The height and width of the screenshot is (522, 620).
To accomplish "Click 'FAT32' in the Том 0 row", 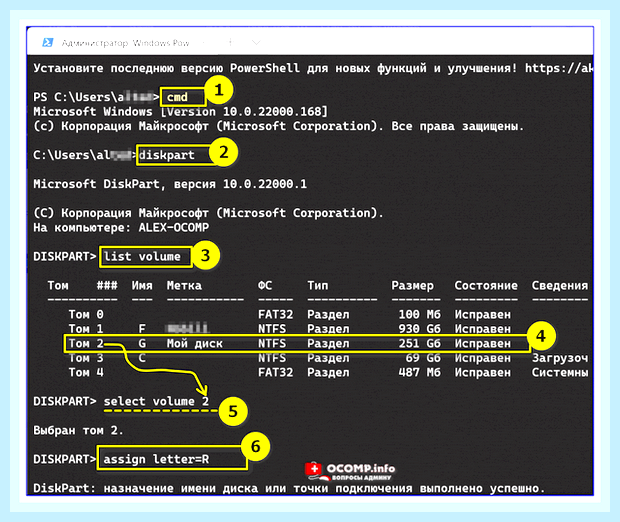I will click(x=275, y=314).
